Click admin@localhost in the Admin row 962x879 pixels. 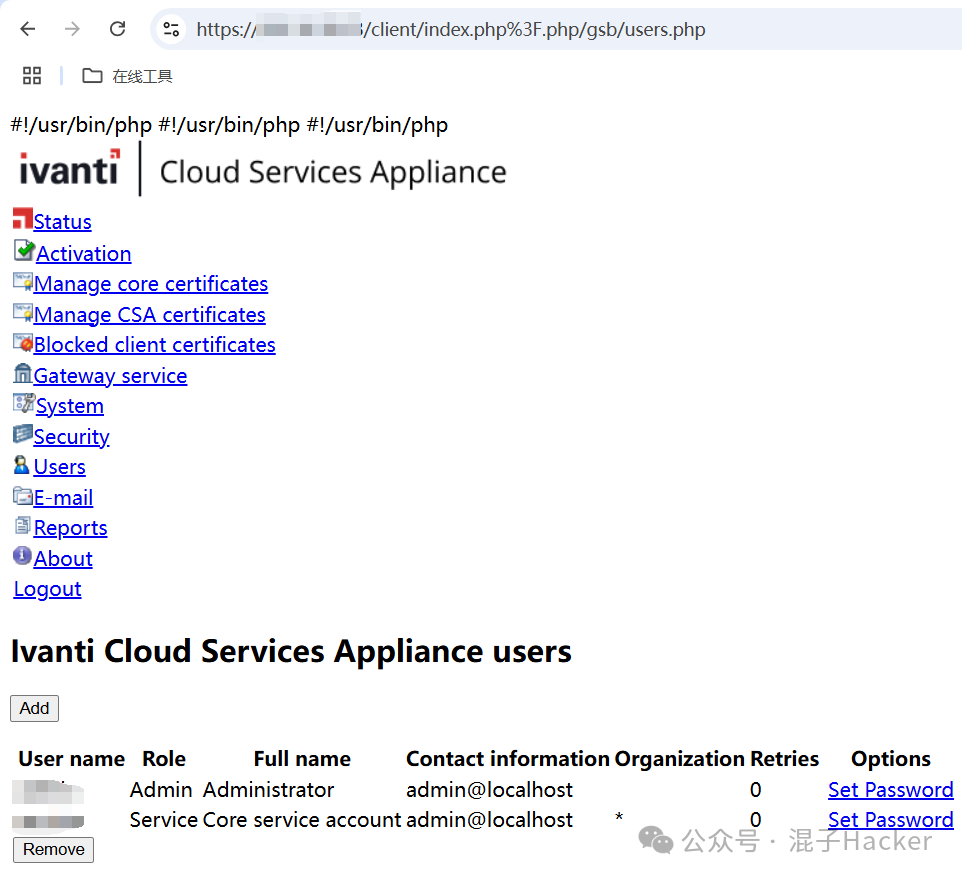489,790
